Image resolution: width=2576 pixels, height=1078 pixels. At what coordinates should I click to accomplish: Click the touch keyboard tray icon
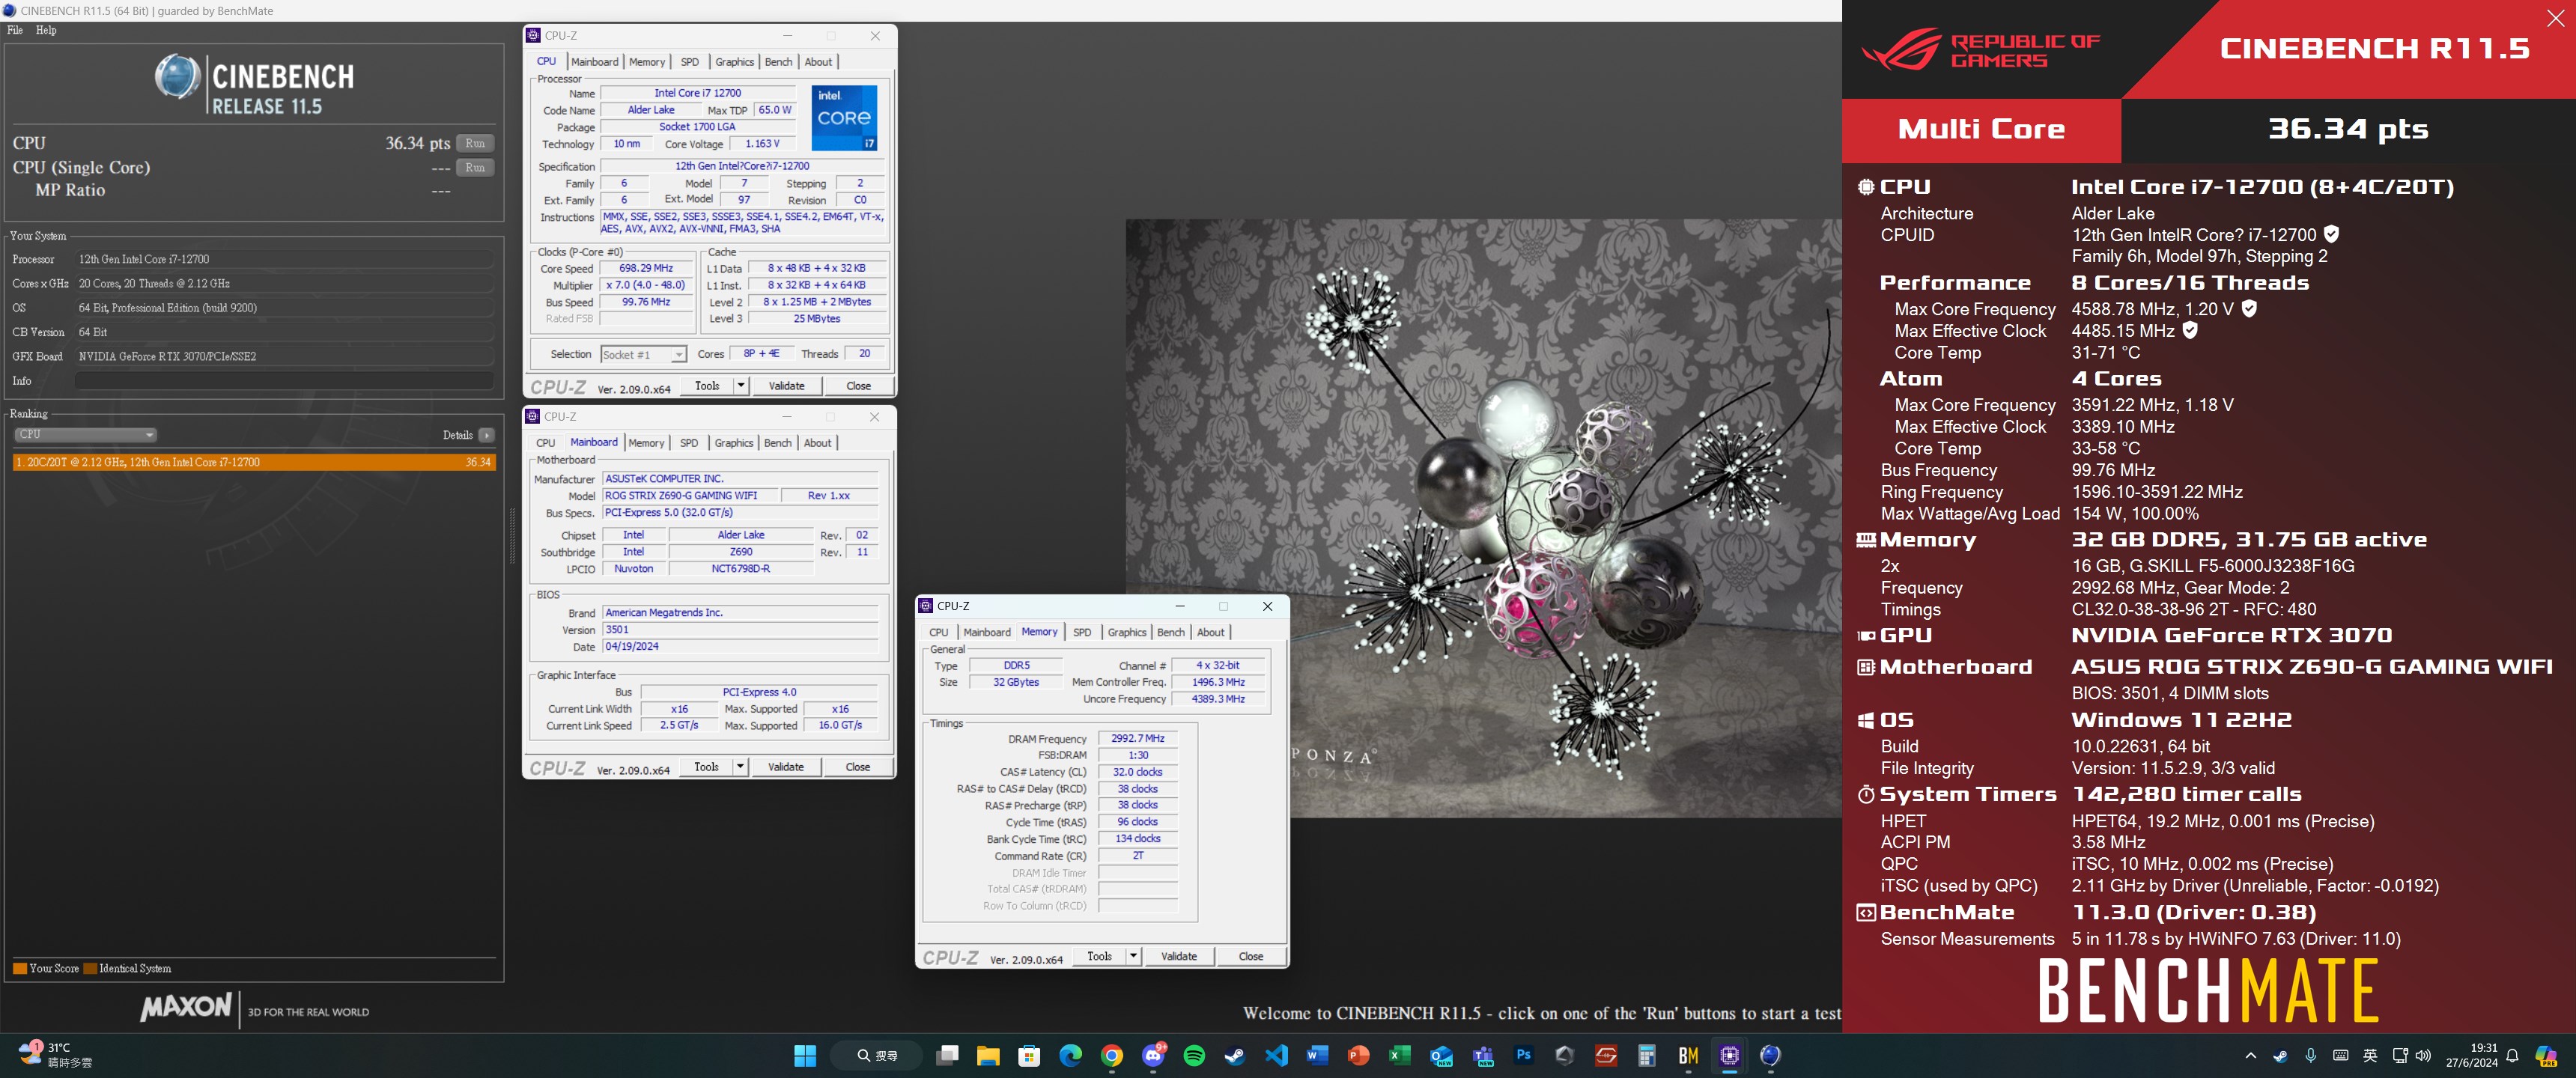coord(2340,1056)
